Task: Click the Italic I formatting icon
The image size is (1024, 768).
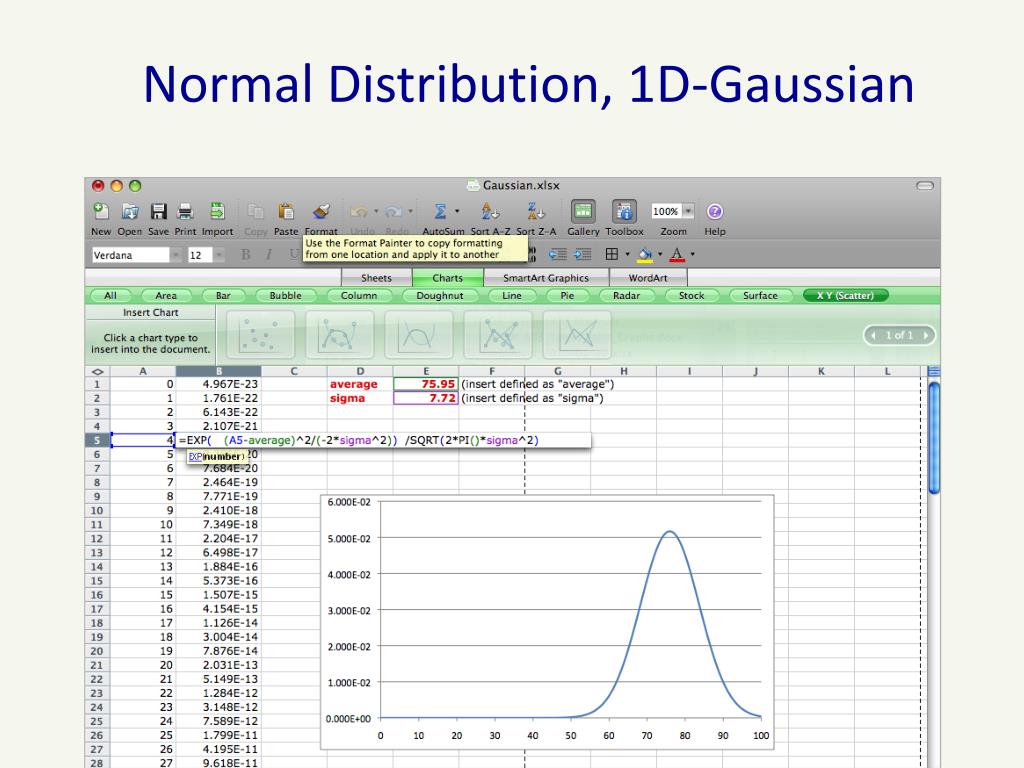Action: pos(268,255)
